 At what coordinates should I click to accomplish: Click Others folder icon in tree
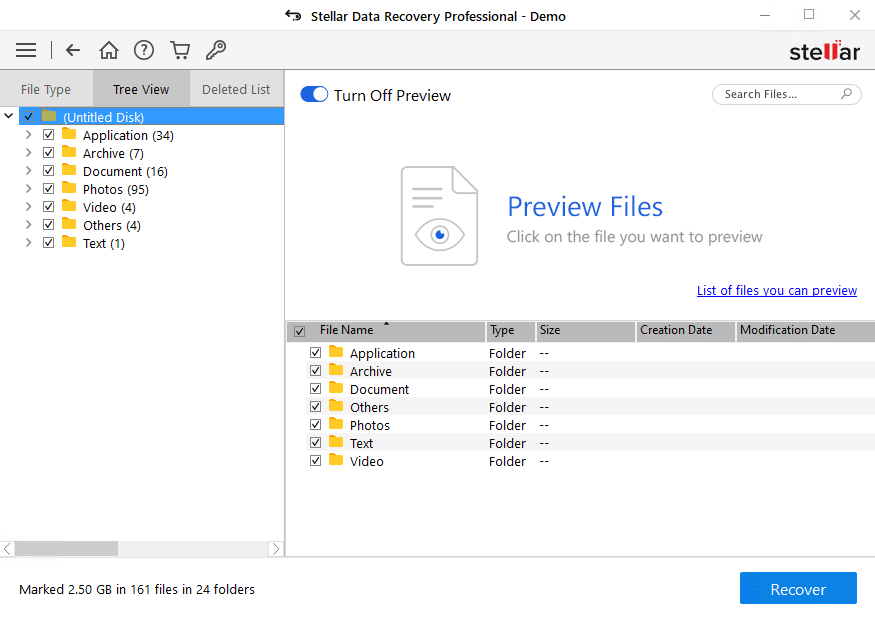click(x=69, y=224)
